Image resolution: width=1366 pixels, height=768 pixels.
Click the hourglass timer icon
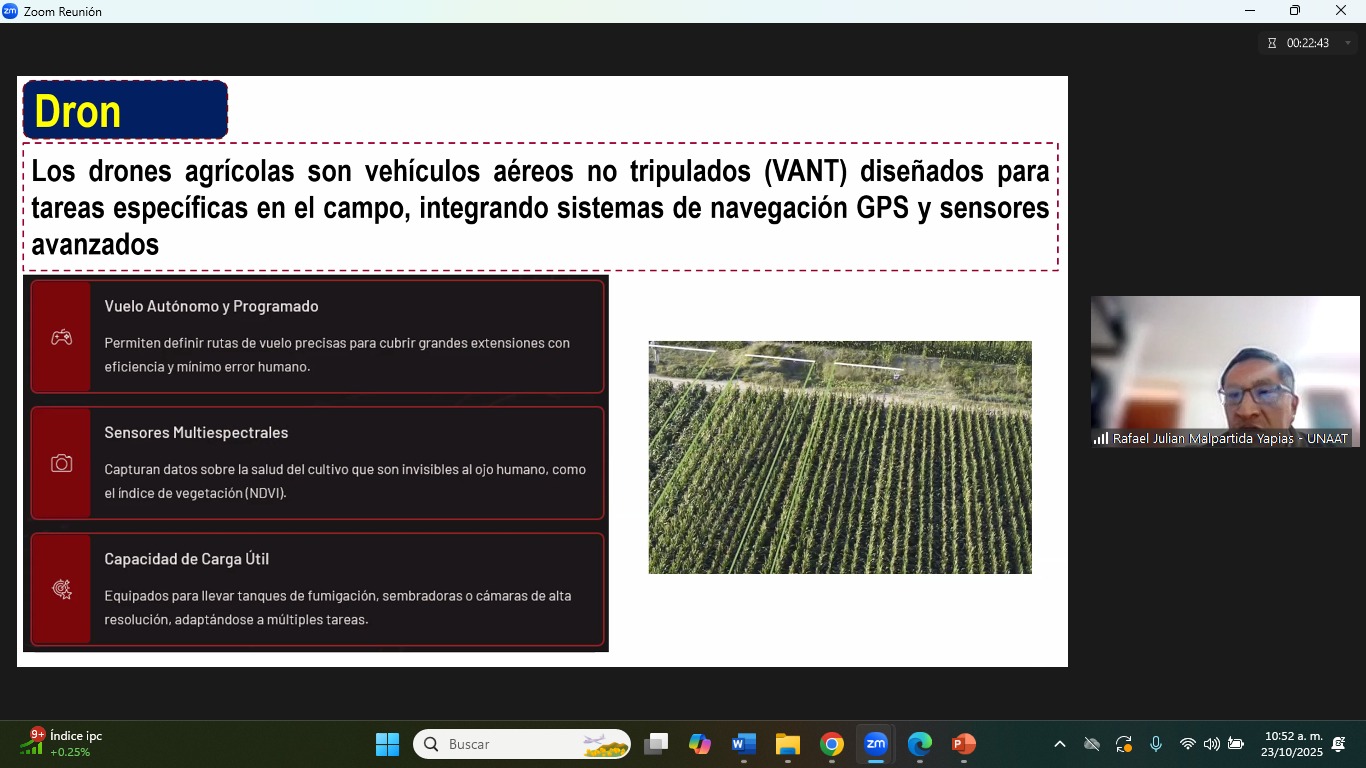[x=1272, y=43]
